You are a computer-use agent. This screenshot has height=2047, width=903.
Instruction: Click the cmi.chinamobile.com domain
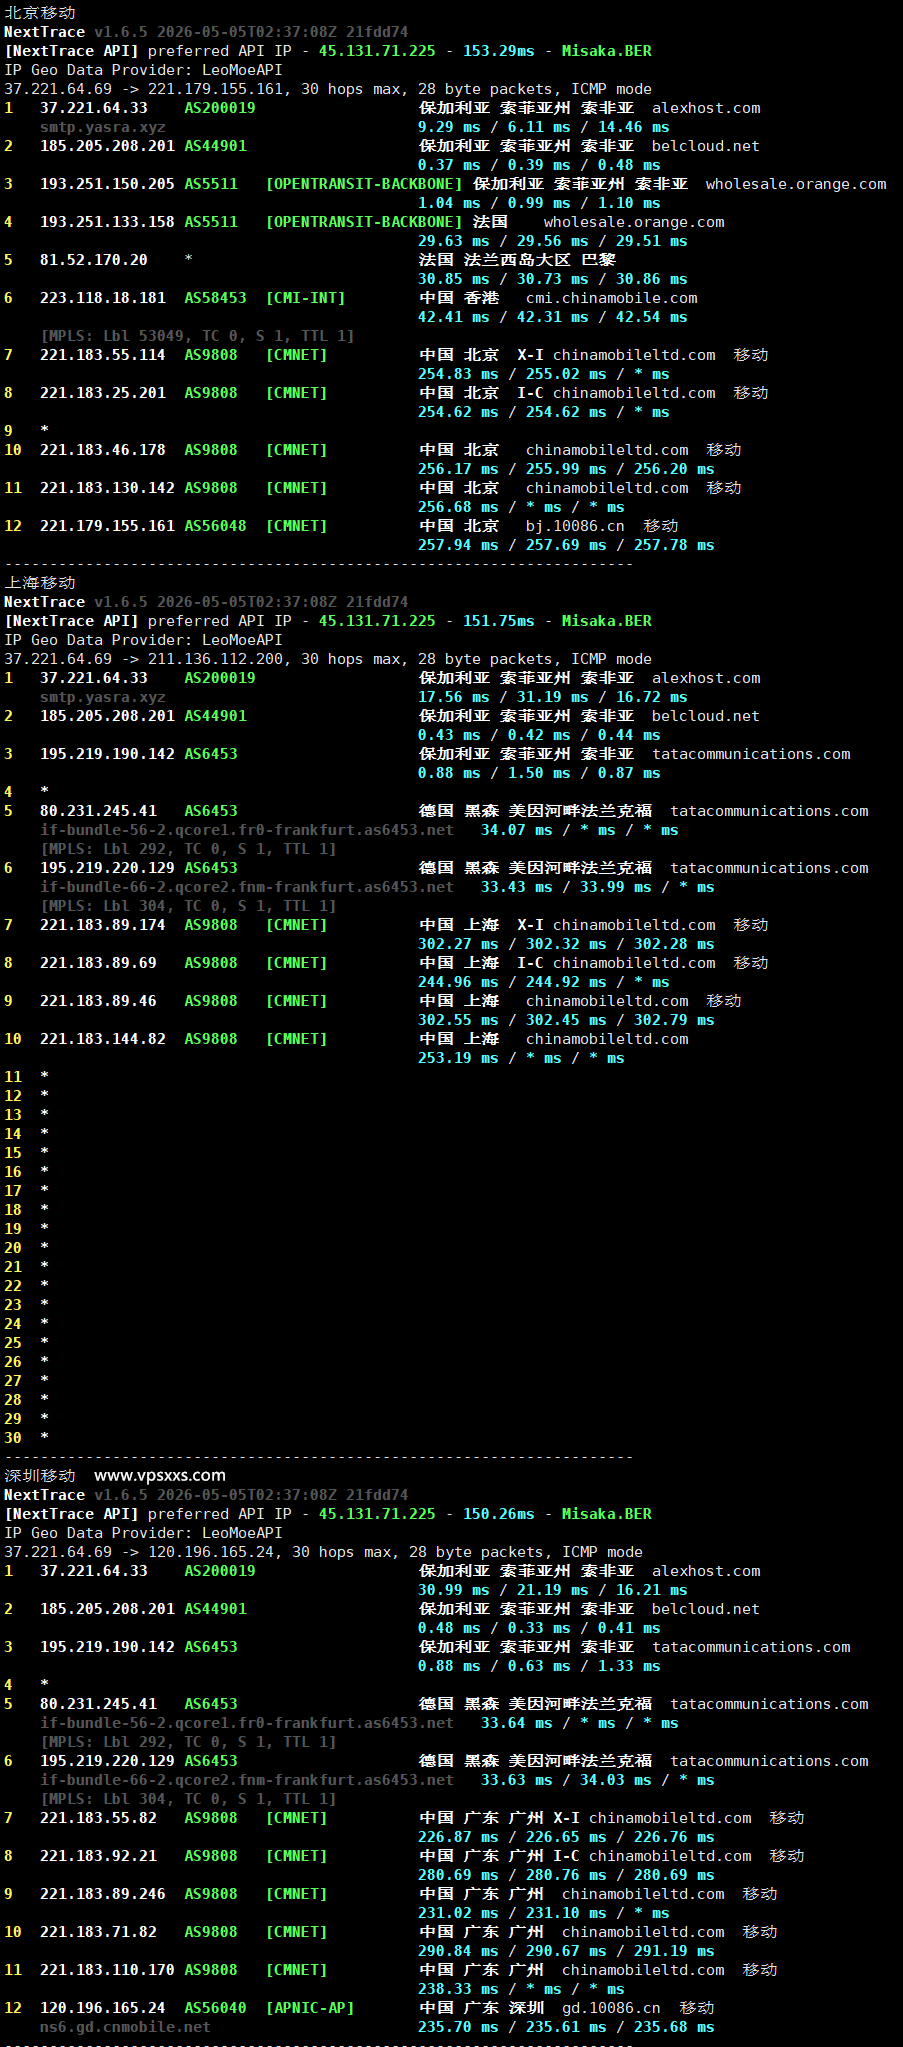coord(612,298)
